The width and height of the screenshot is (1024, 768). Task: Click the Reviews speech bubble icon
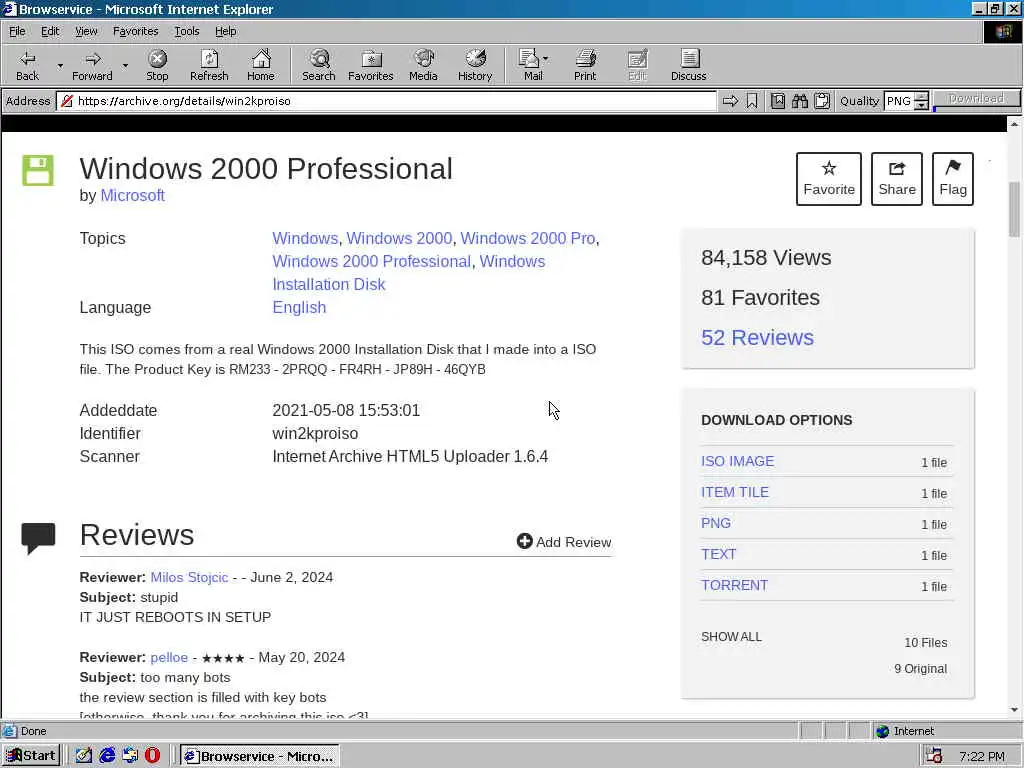click(38, 539)
